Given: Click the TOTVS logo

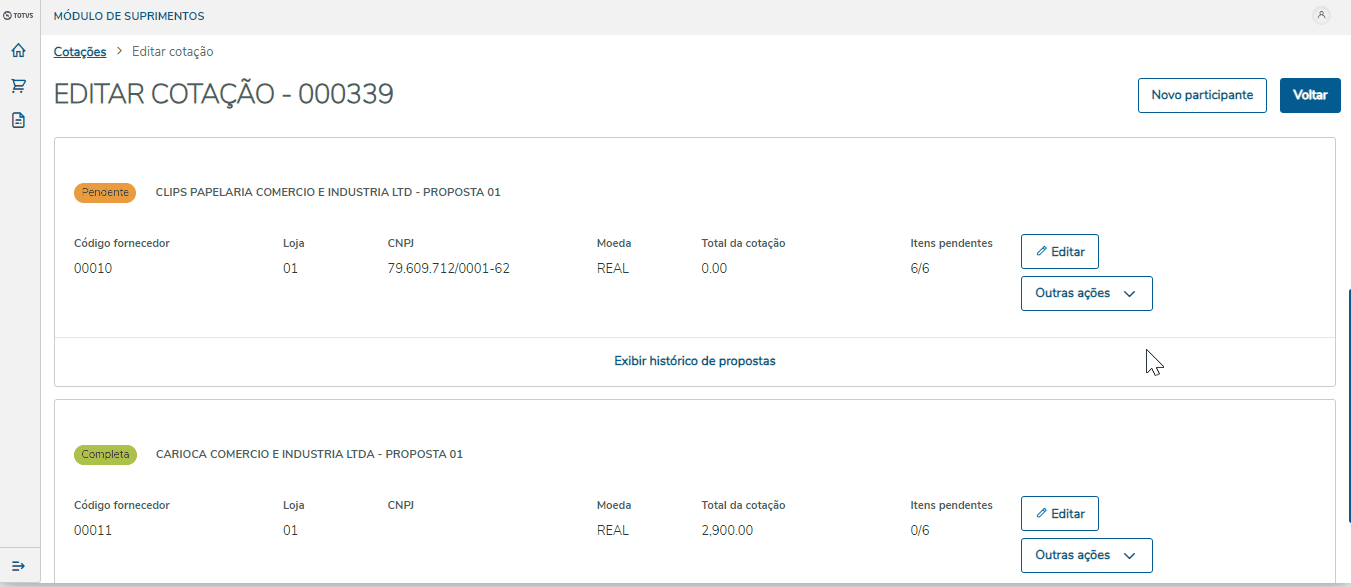Looking at the screenshot, I should (18, 16).
